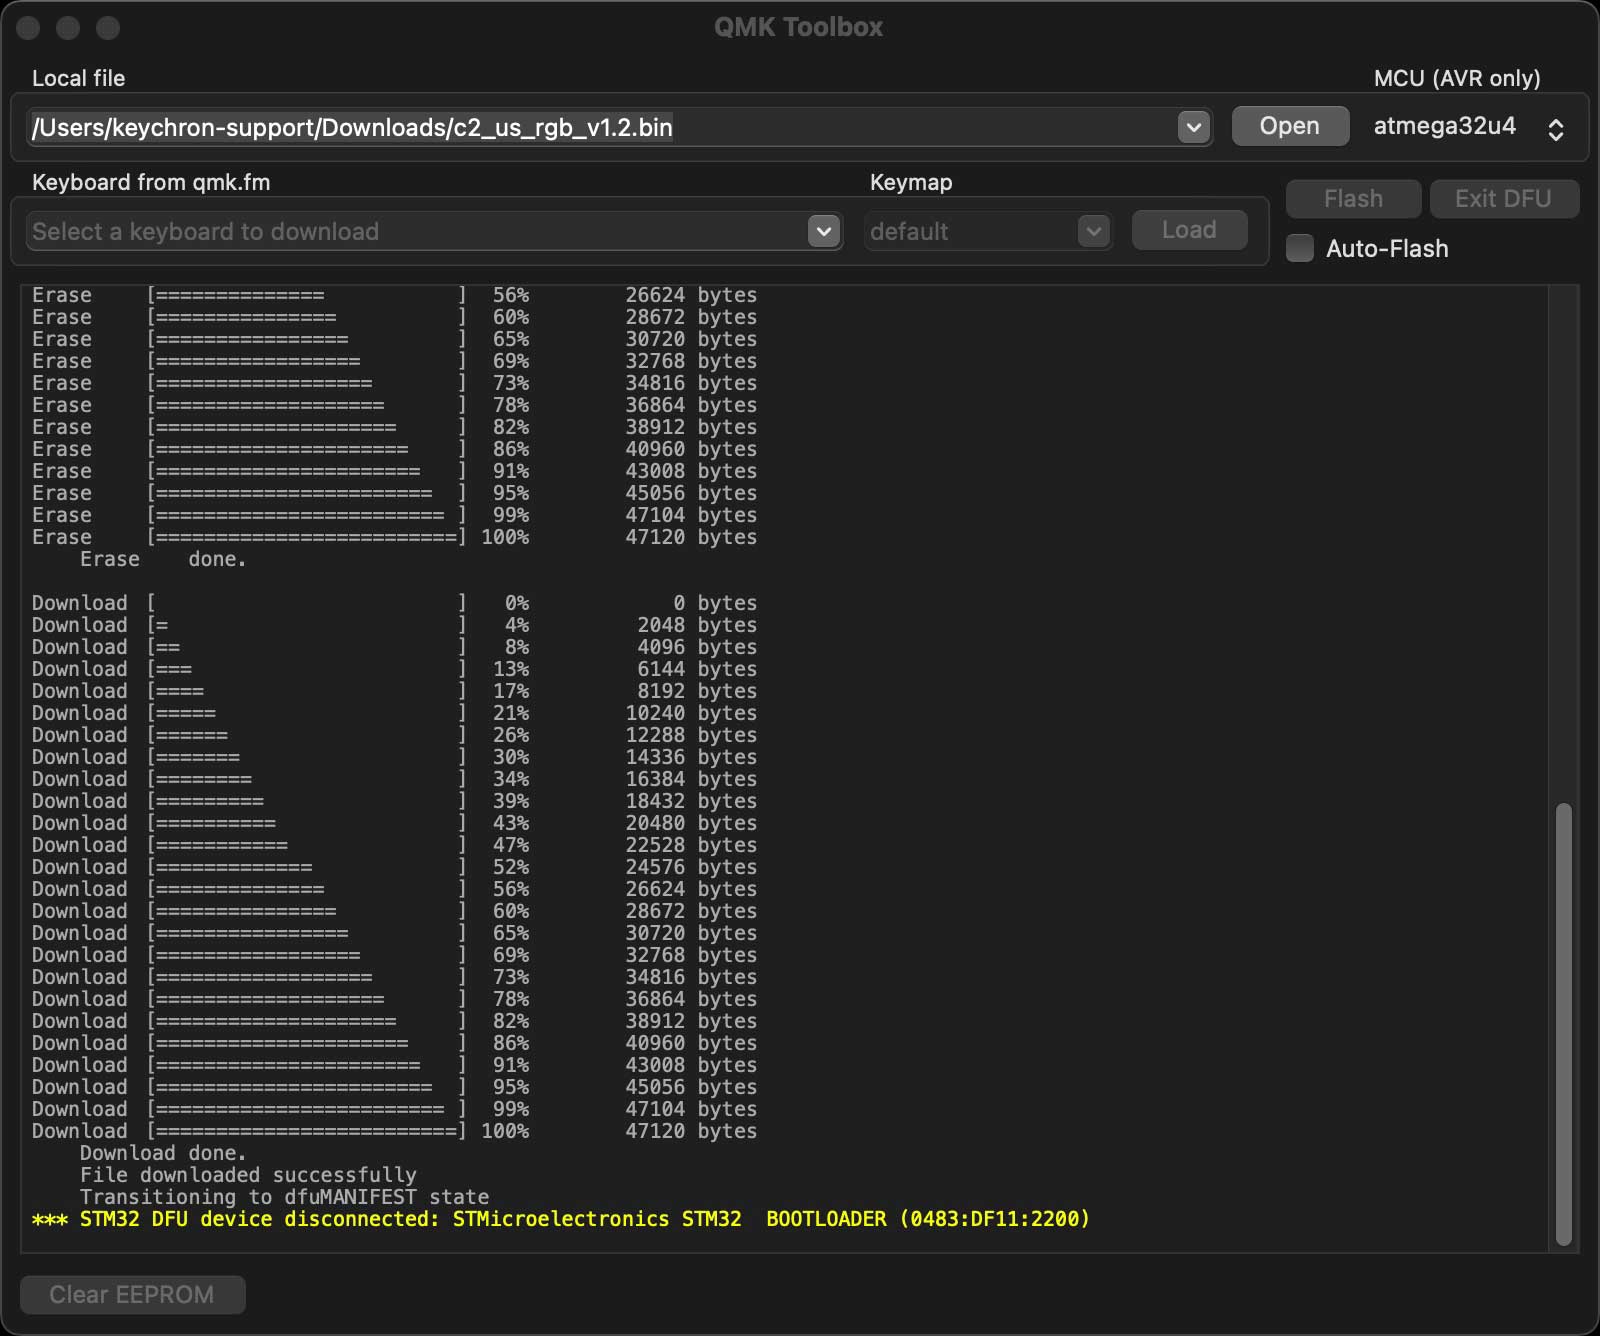The width and height of the screenshot is (1600, 1336).
Task: Click the QMK Toolbox window title
Action: tap(799, 27)
